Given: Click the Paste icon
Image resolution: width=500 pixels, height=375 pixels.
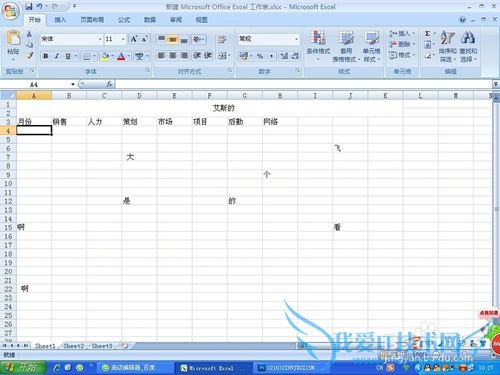Looking at the screenshot, I should pyautogui.click(x=13, y=38).
